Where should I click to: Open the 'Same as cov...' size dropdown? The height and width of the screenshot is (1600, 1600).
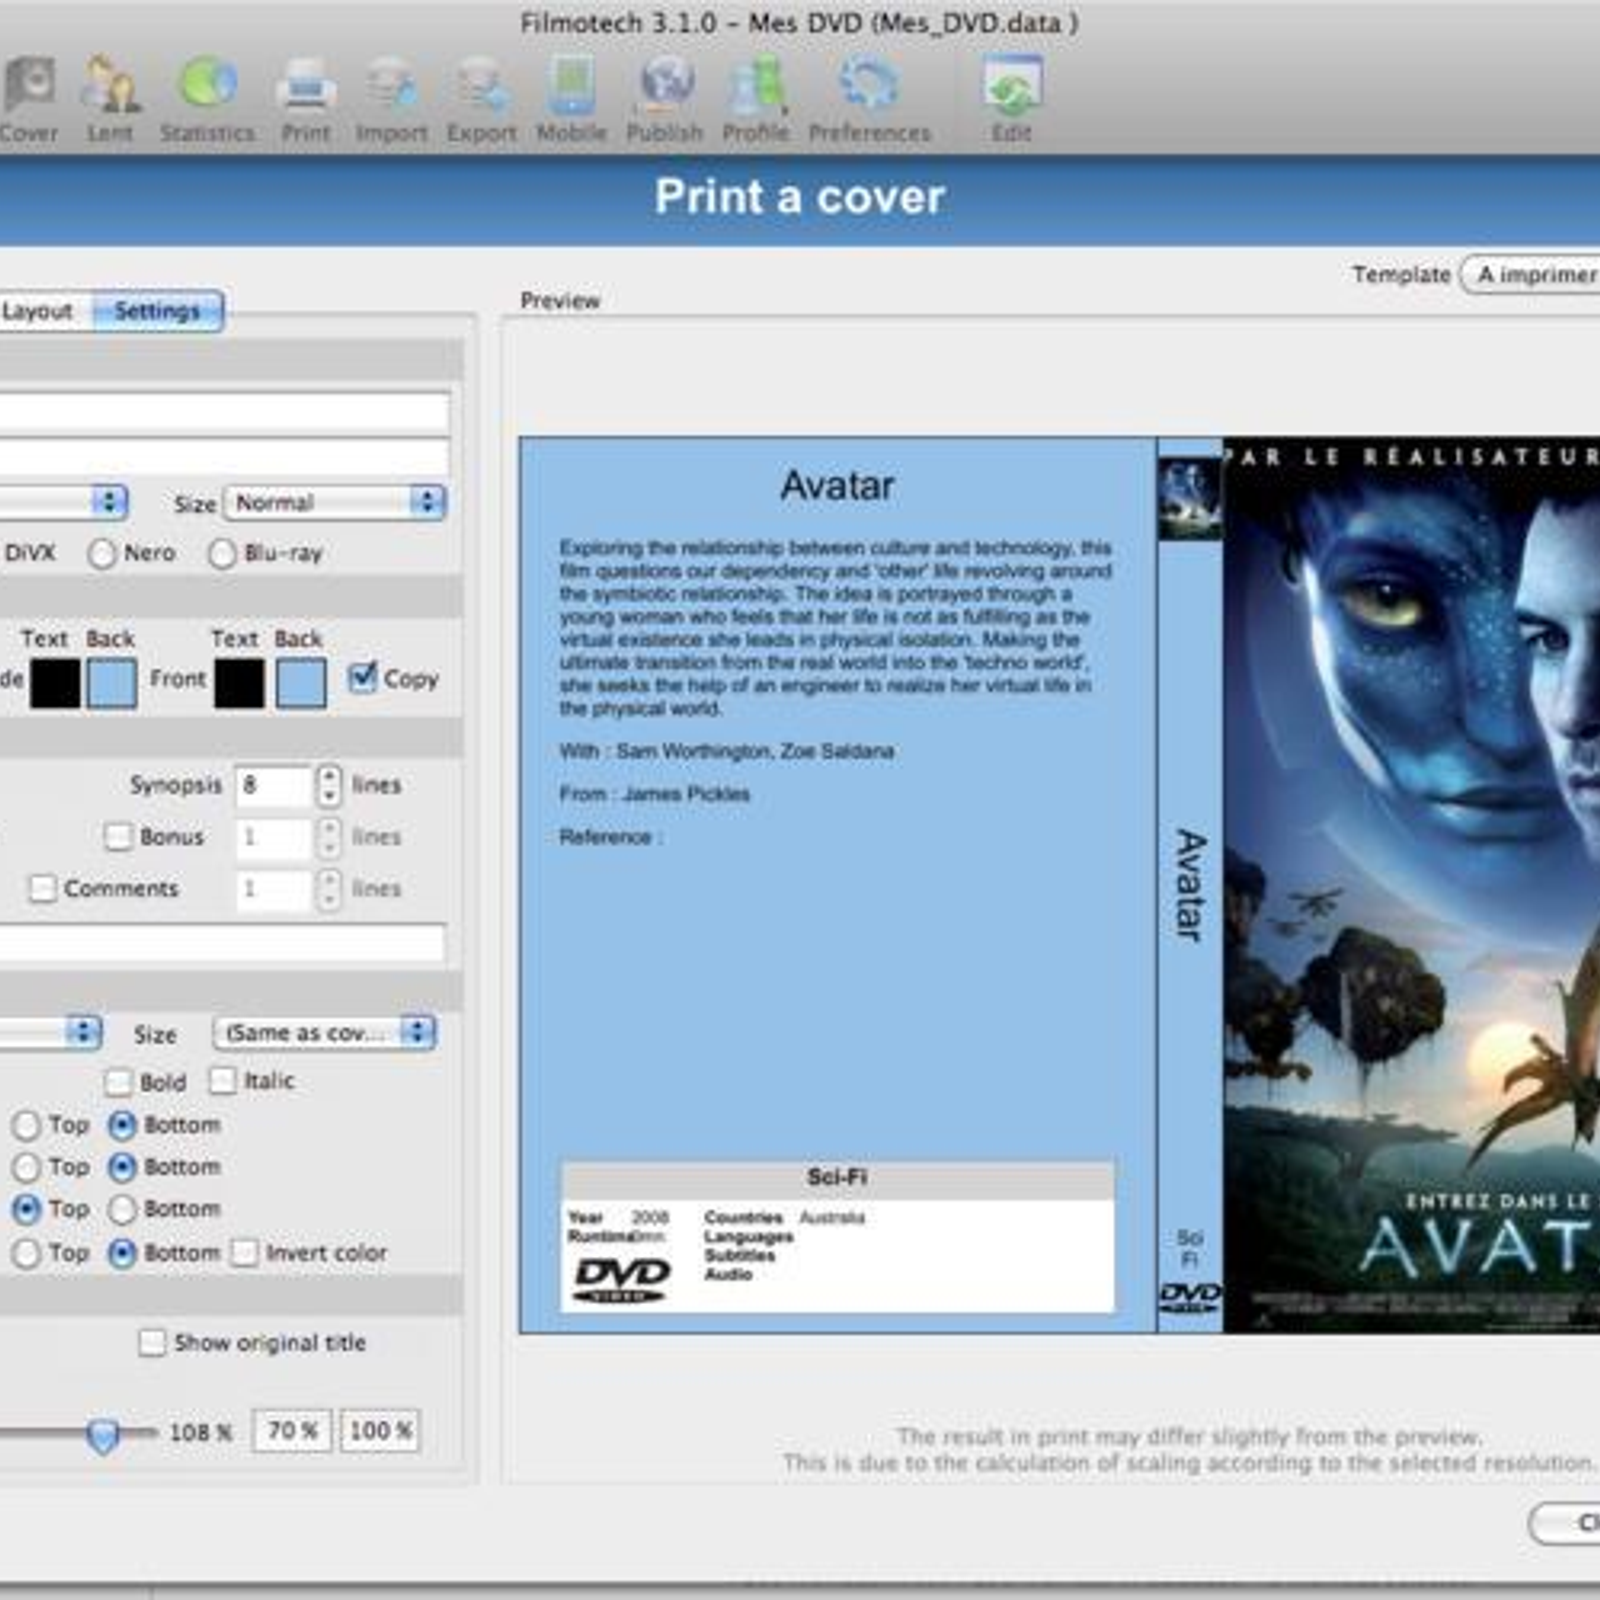coord(324,1033)
